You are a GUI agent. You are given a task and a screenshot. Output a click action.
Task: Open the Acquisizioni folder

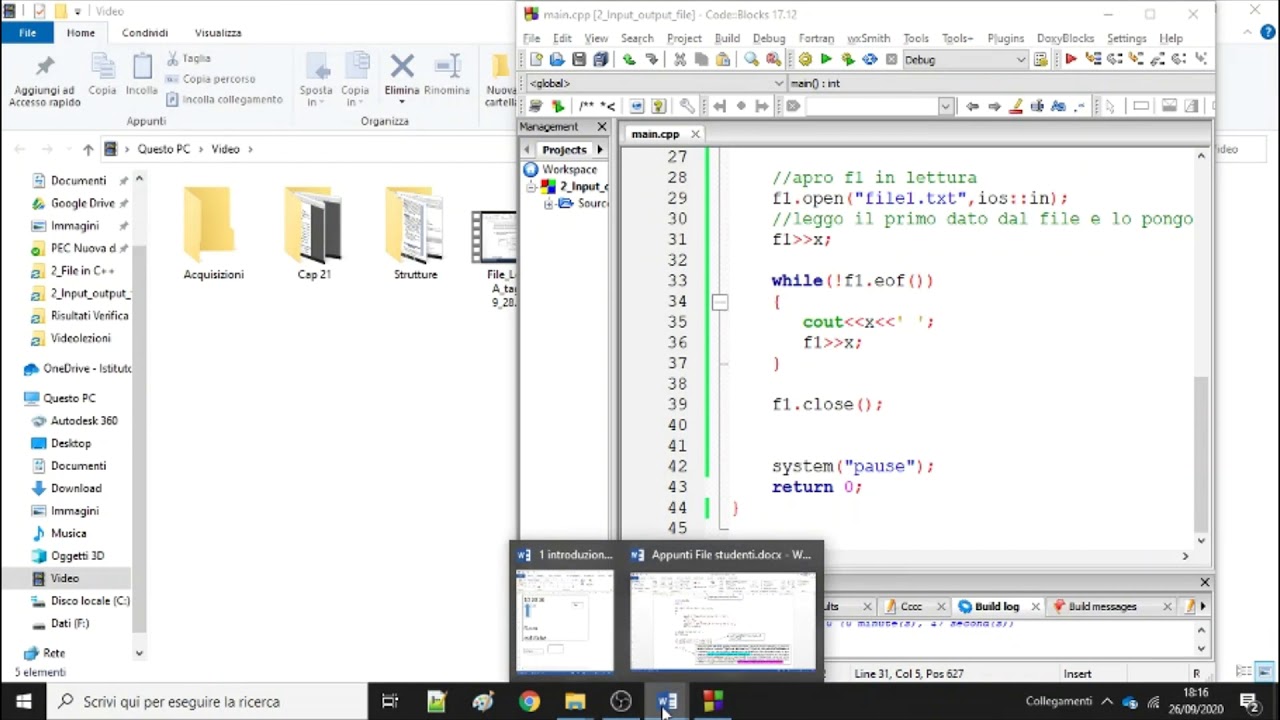[x=213, y=232]
